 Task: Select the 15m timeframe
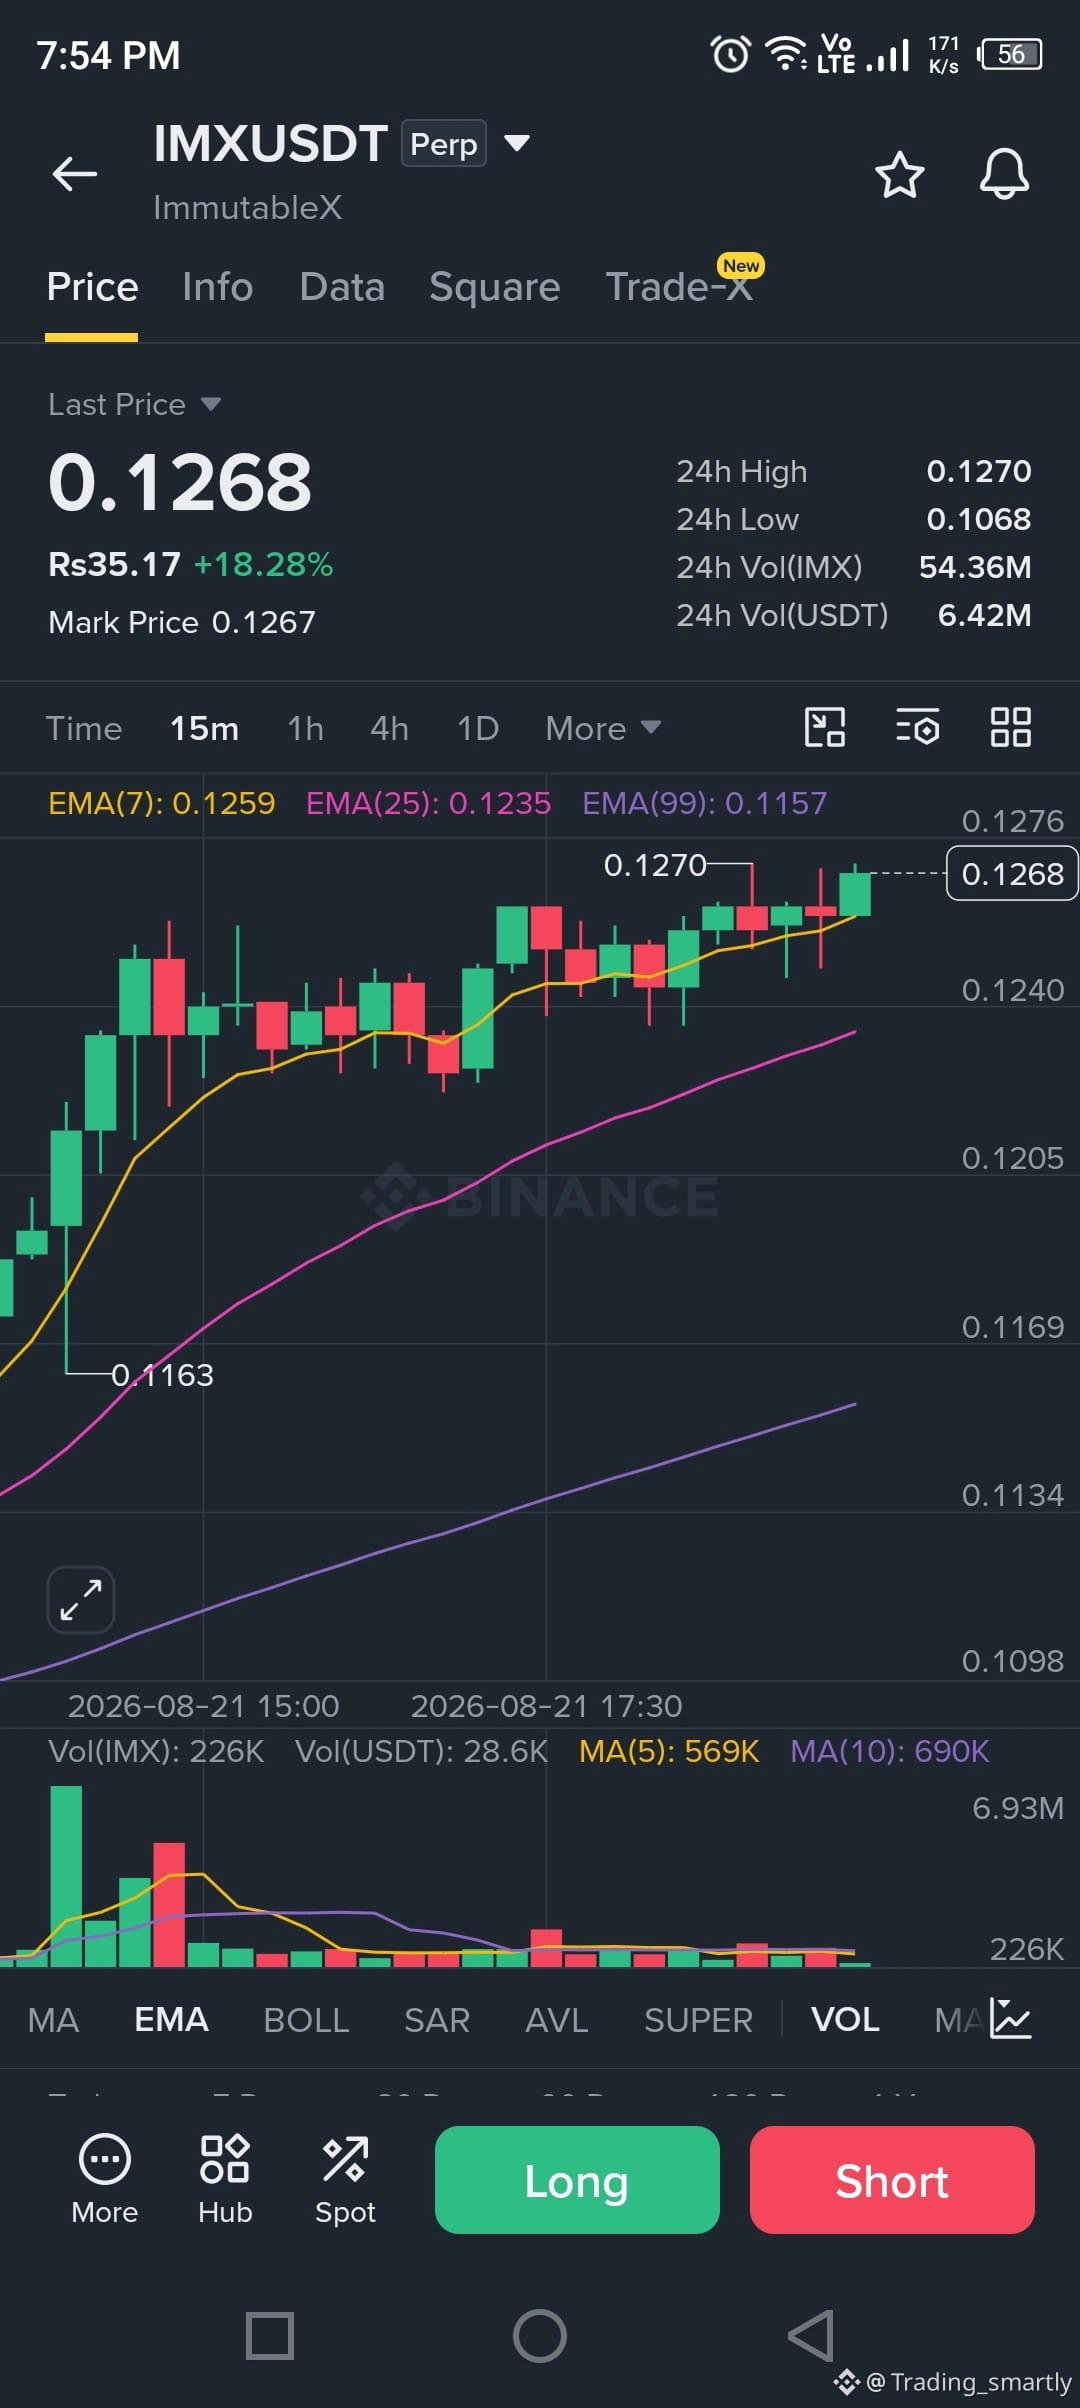click(204, 728)
